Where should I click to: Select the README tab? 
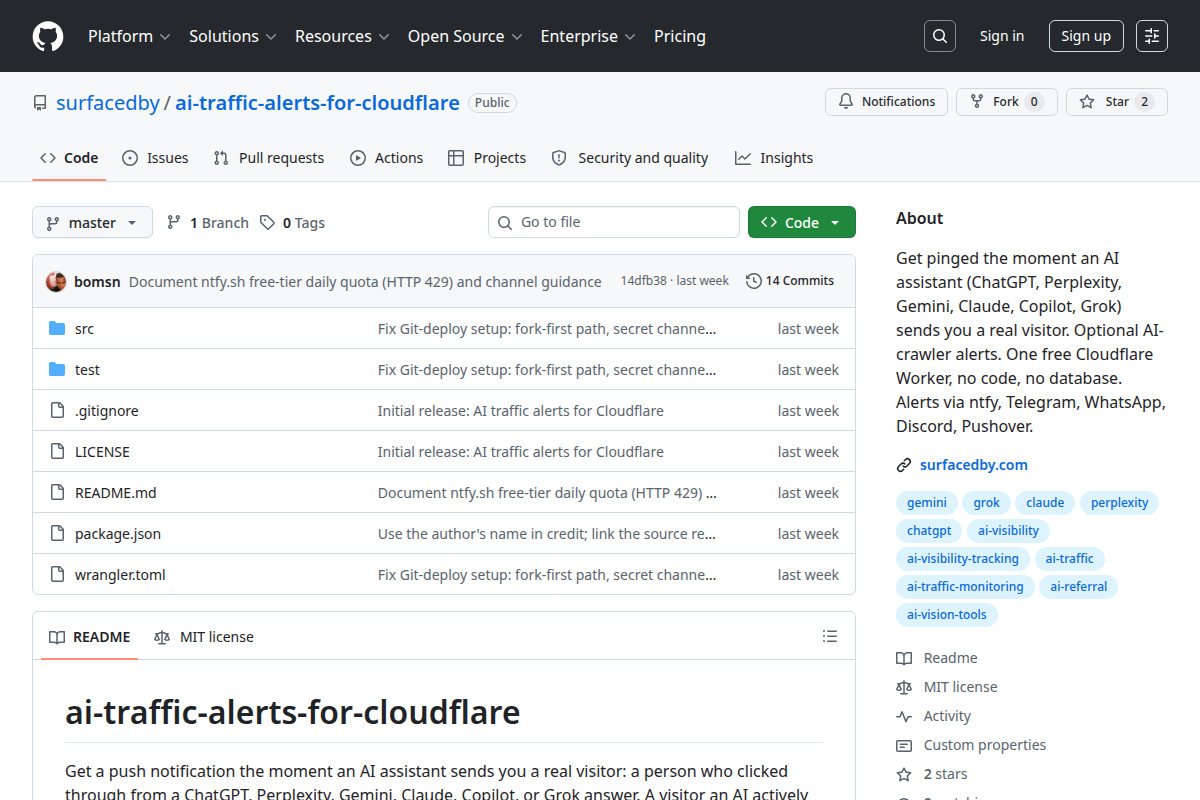pos(90,637)
